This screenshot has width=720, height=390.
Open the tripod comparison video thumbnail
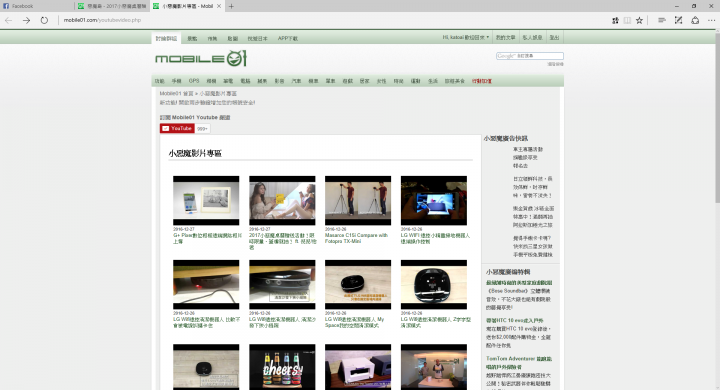[358, 201]
